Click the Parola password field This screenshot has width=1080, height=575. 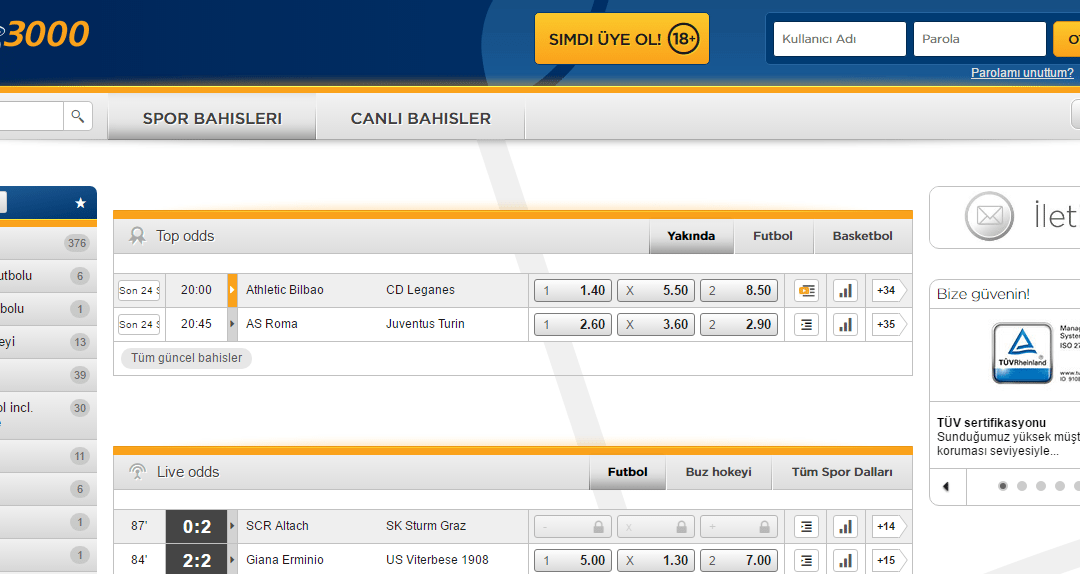[979, 39]
